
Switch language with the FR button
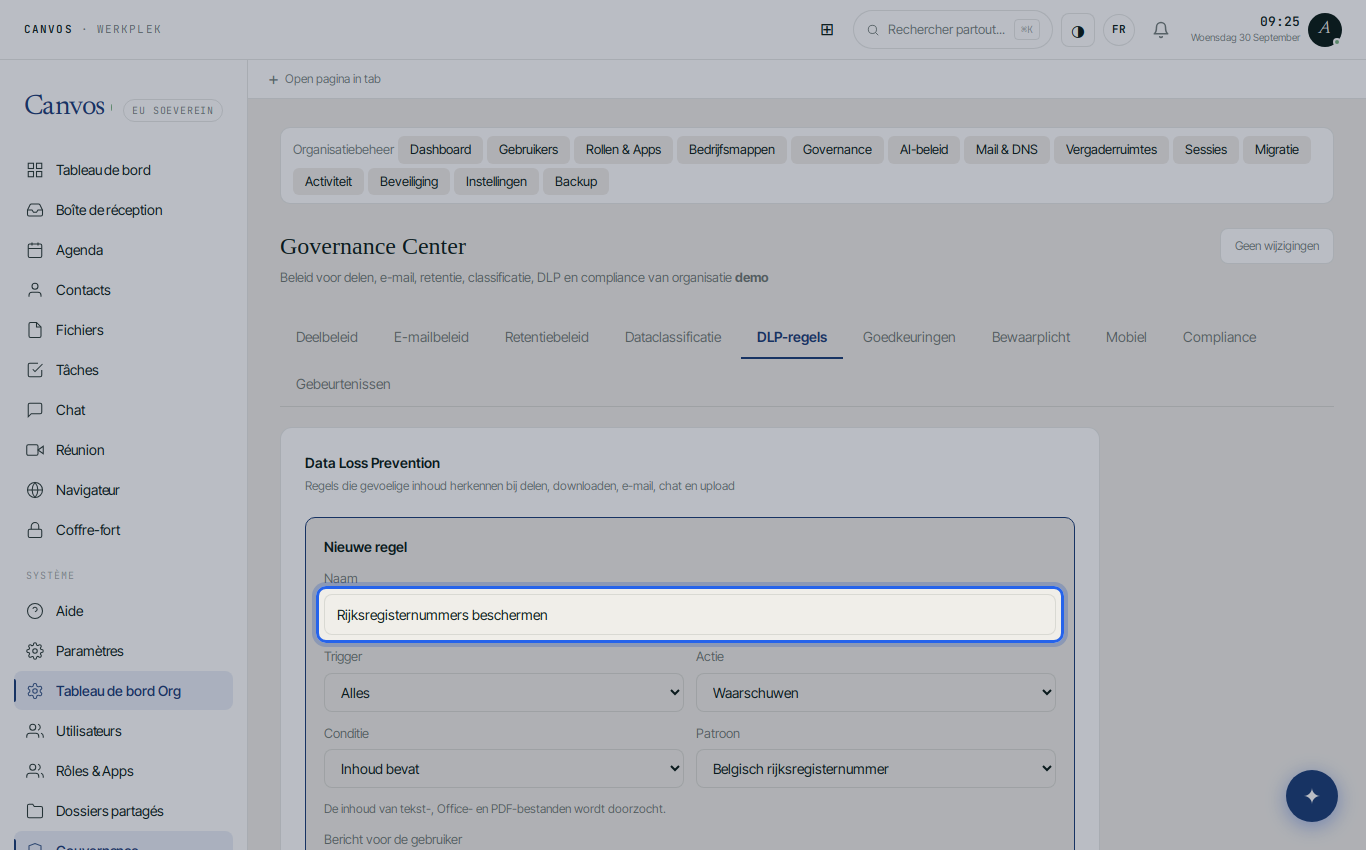1119,30
